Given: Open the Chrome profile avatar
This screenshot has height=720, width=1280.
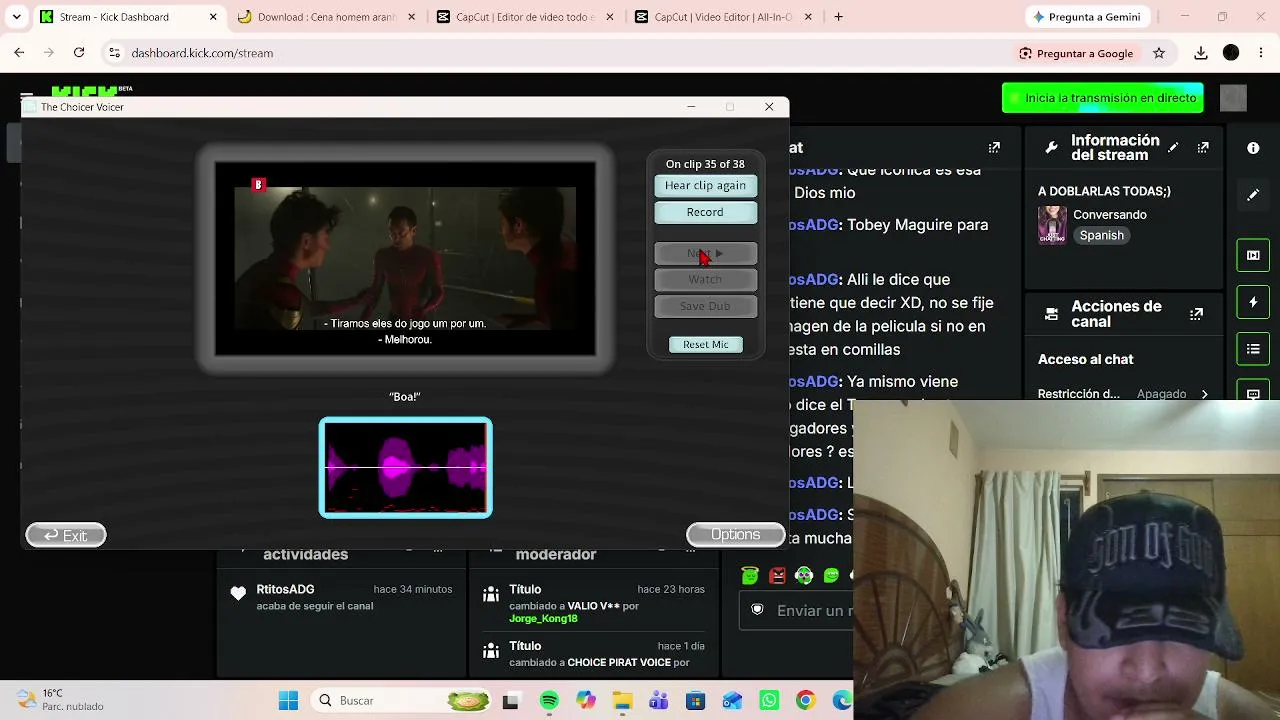Looking at the screenshot, I should [1231, 53].
